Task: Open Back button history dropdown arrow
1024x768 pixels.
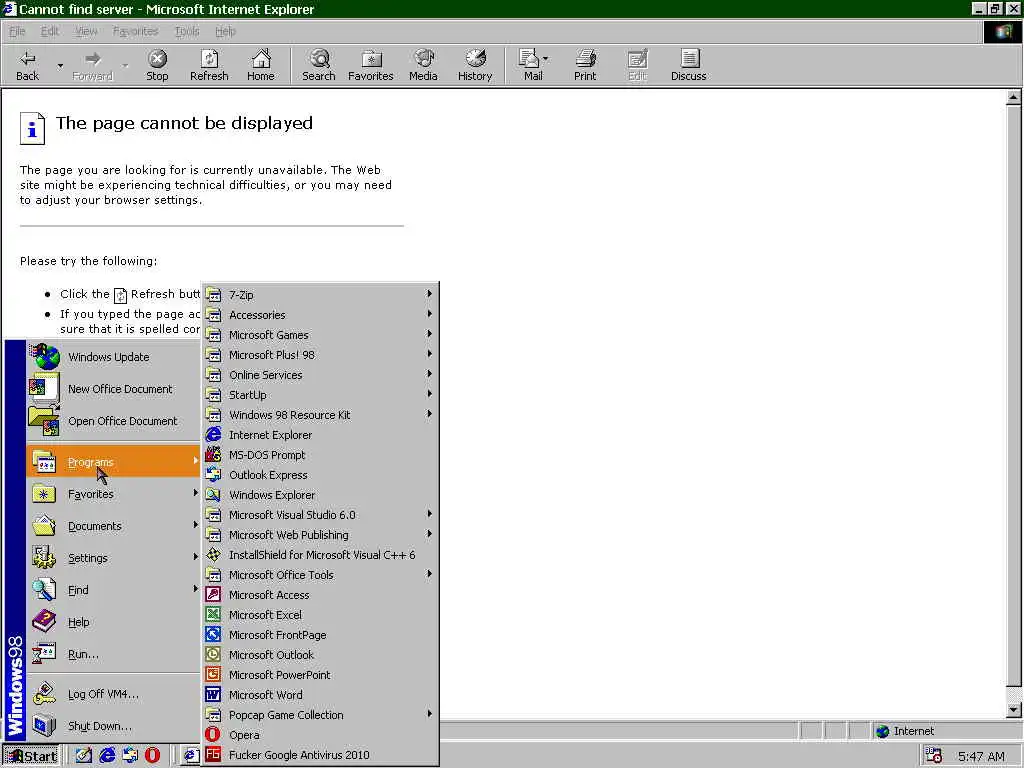Action: [60, 65]
